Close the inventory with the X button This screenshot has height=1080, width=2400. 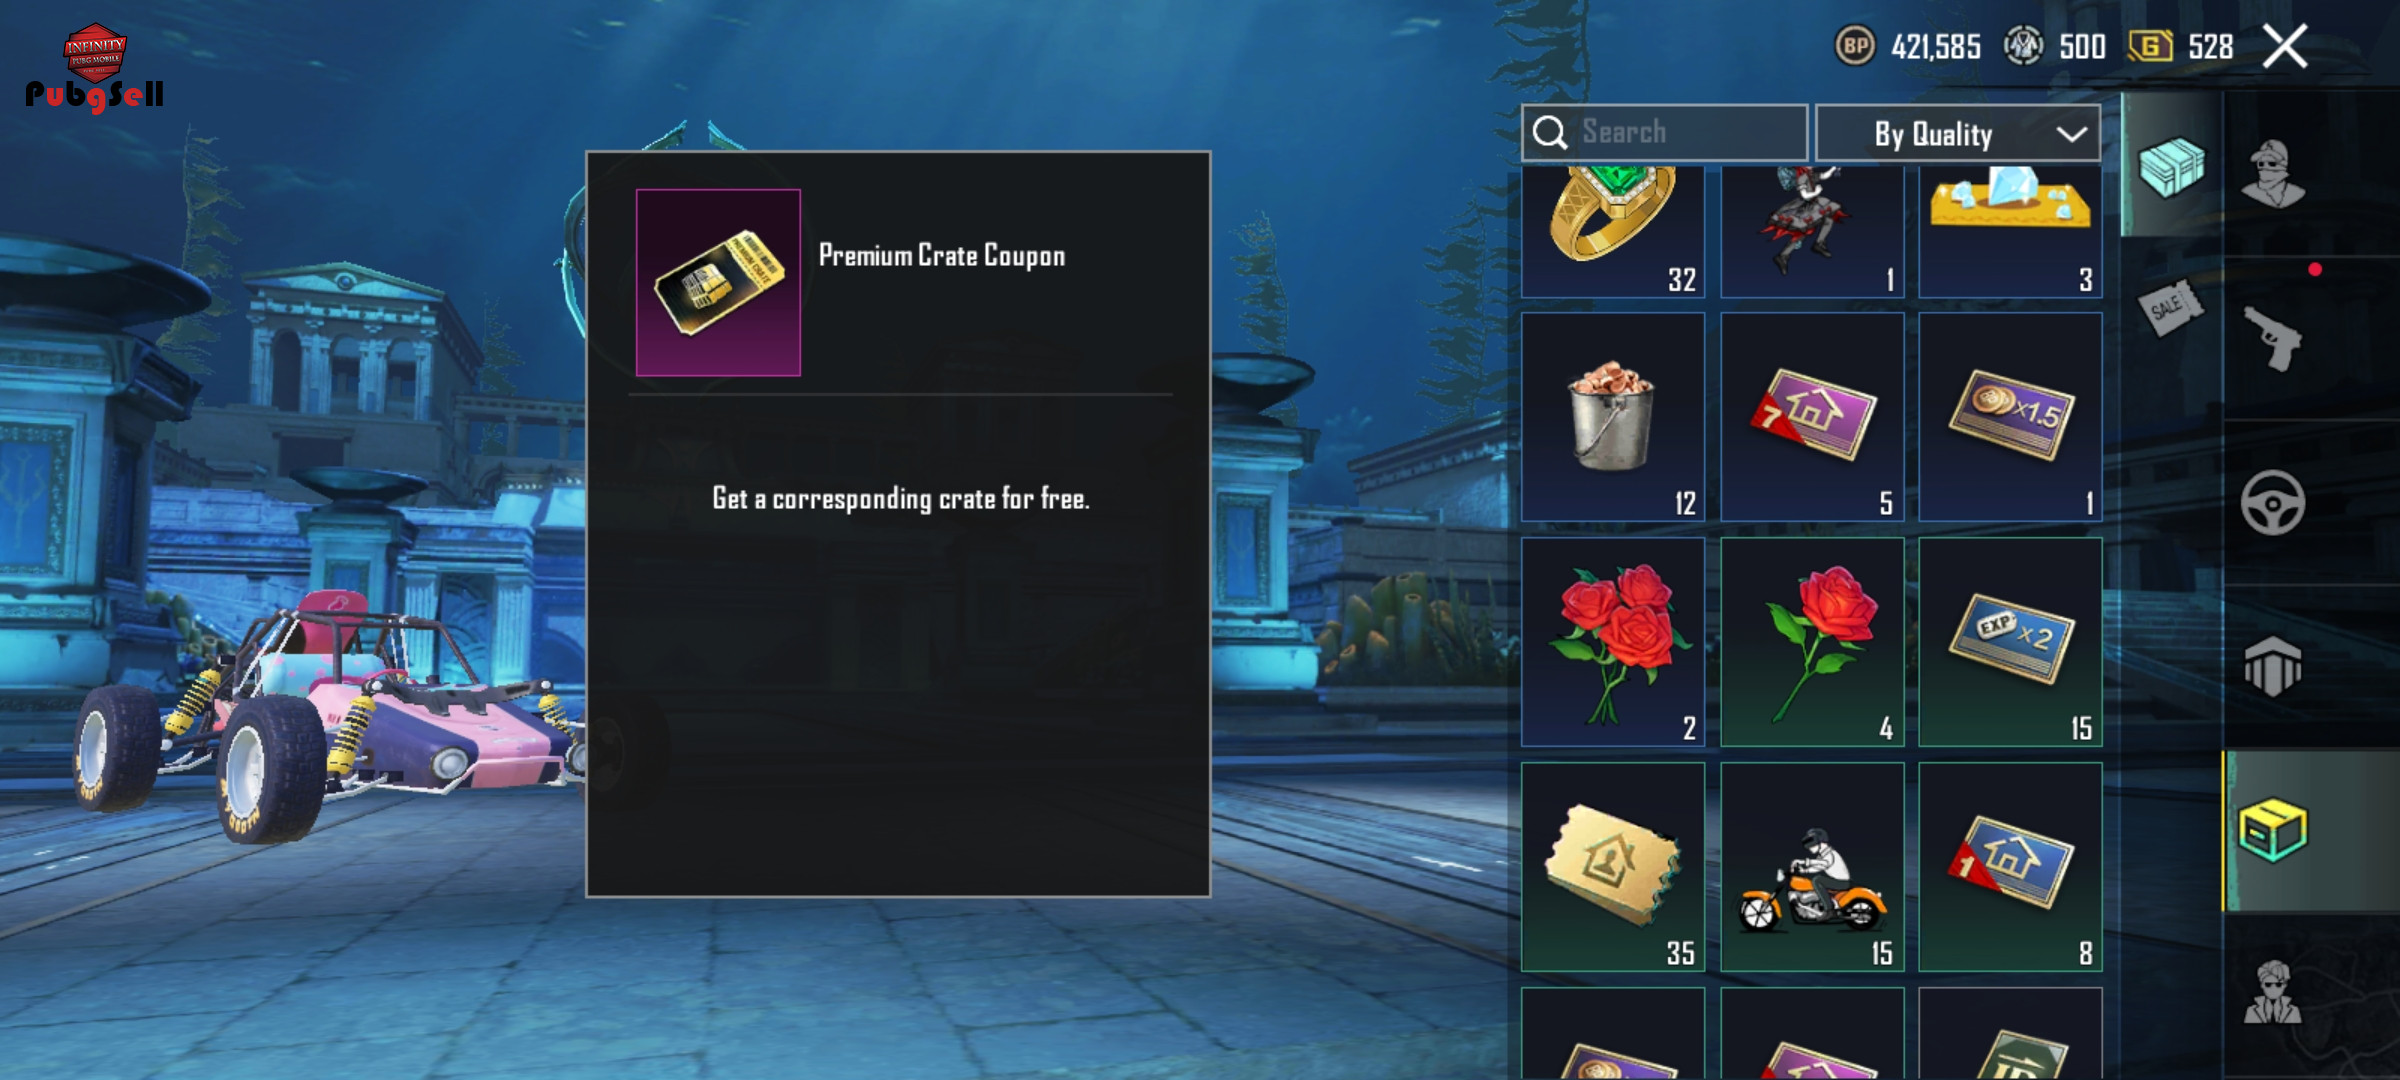[2285, 46]
